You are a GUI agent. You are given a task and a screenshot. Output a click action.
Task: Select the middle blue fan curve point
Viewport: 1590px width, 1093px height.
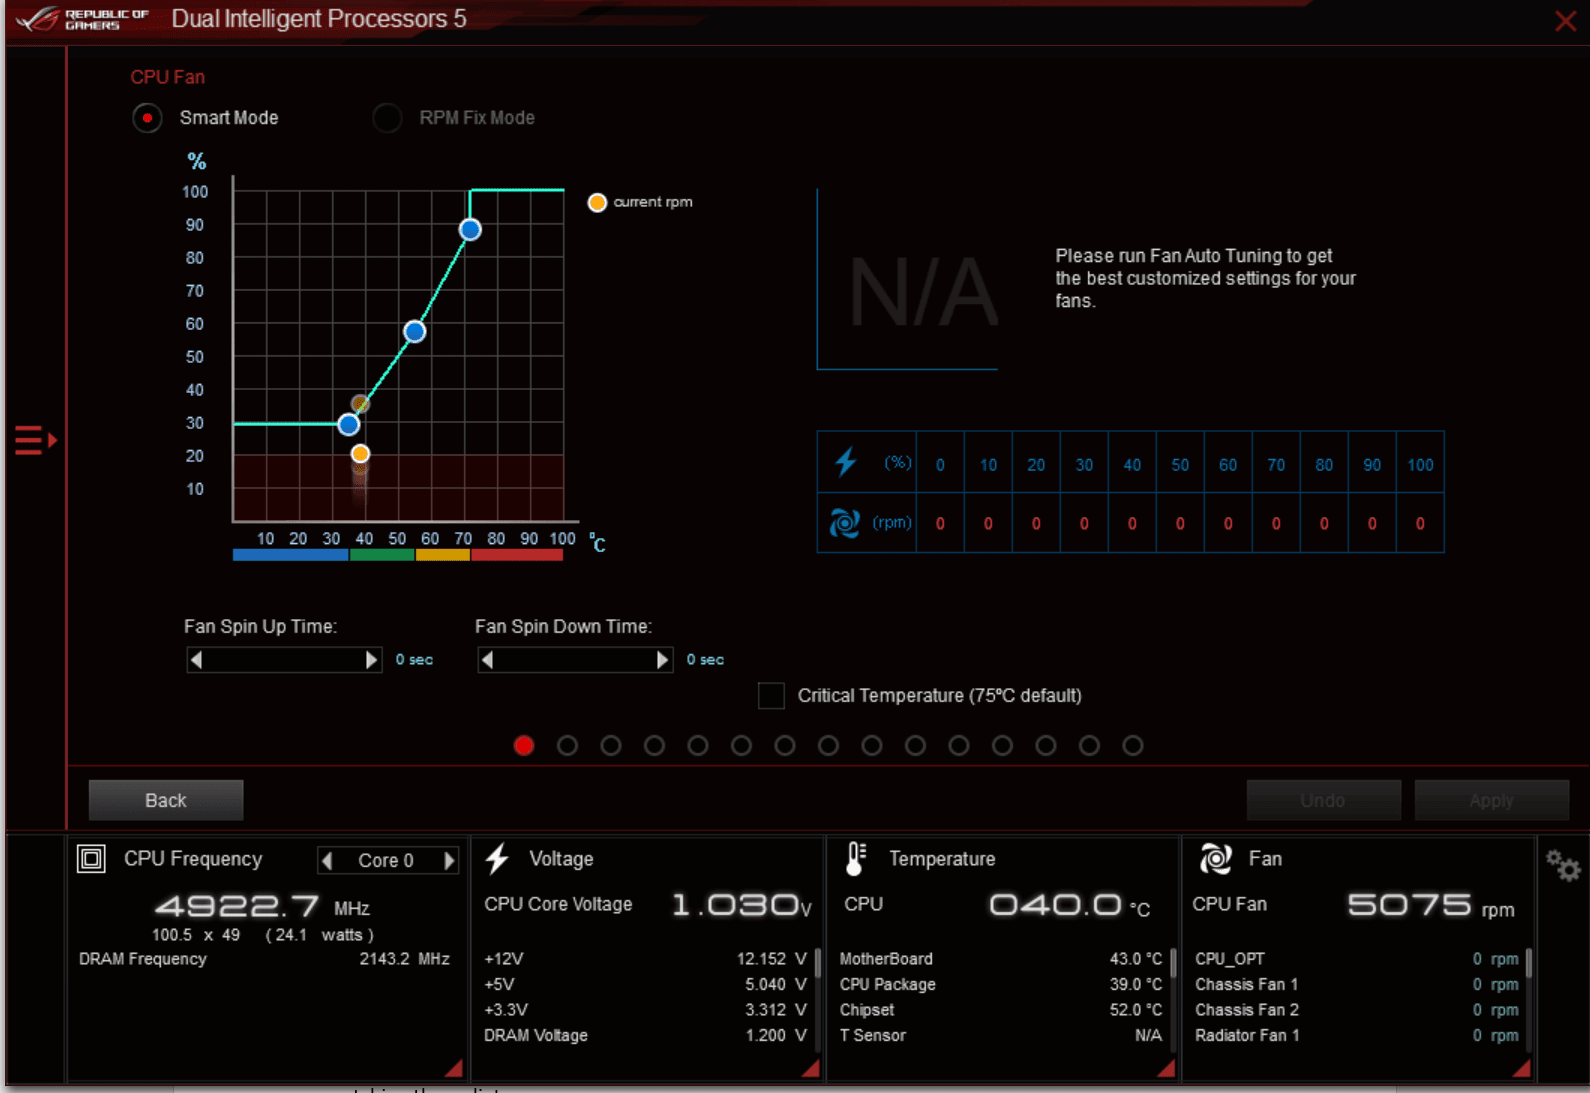[x=415, y=332]
